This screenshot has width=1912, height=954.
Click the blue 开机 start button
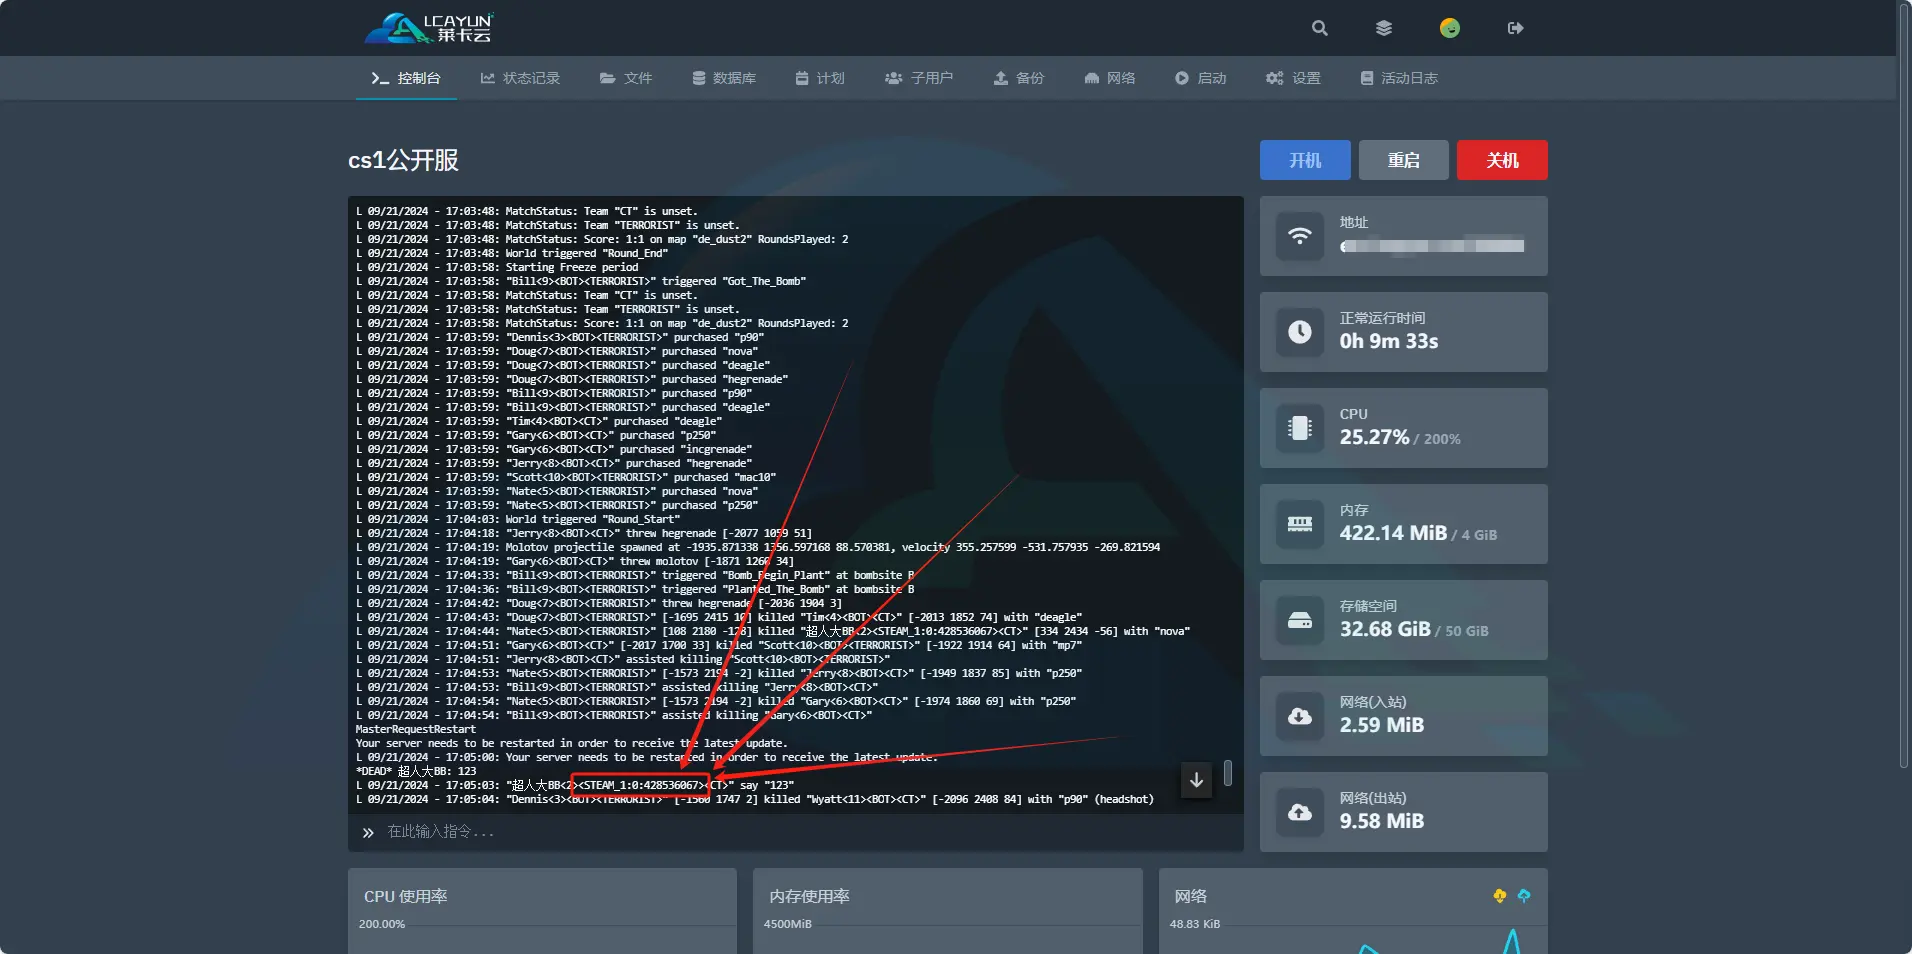point(1305,160)
